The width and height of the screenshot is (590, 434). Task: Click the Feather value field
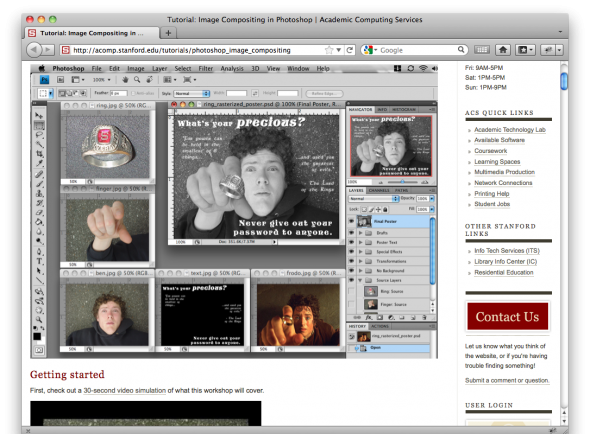pos(119,93)
